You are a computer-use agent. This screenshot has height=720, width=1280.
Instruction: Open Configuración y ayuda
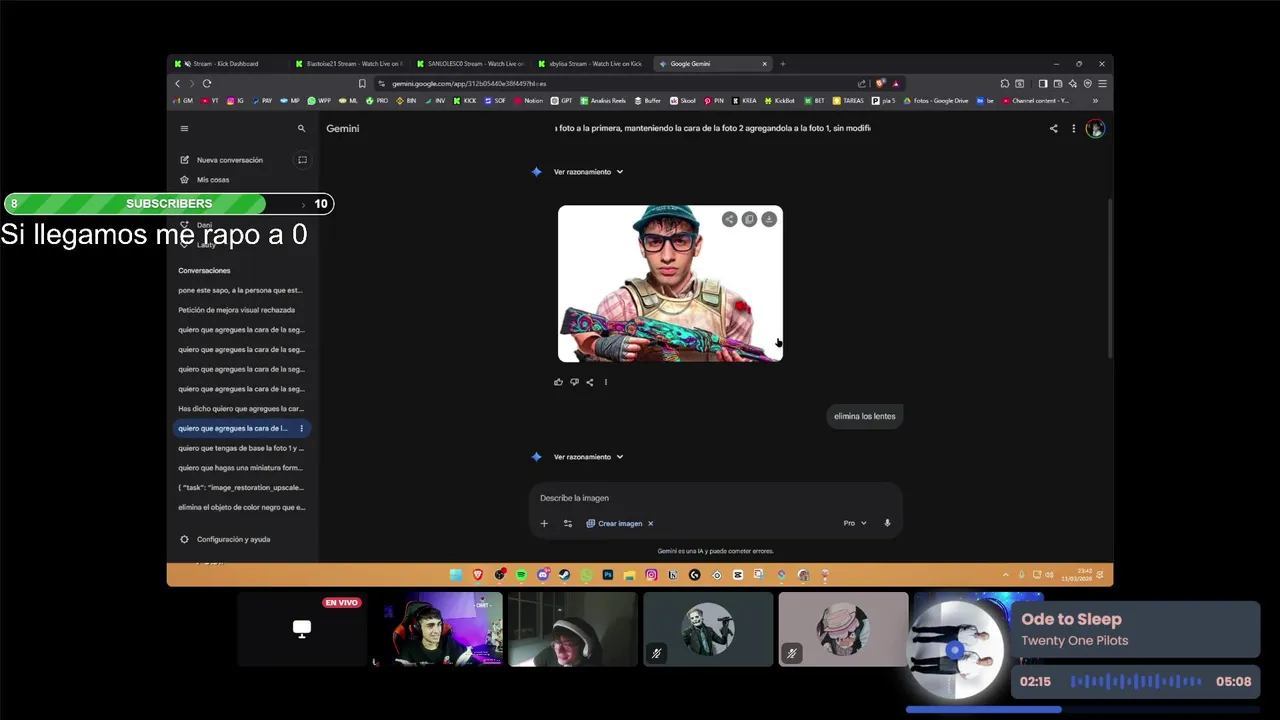point(225,539)
